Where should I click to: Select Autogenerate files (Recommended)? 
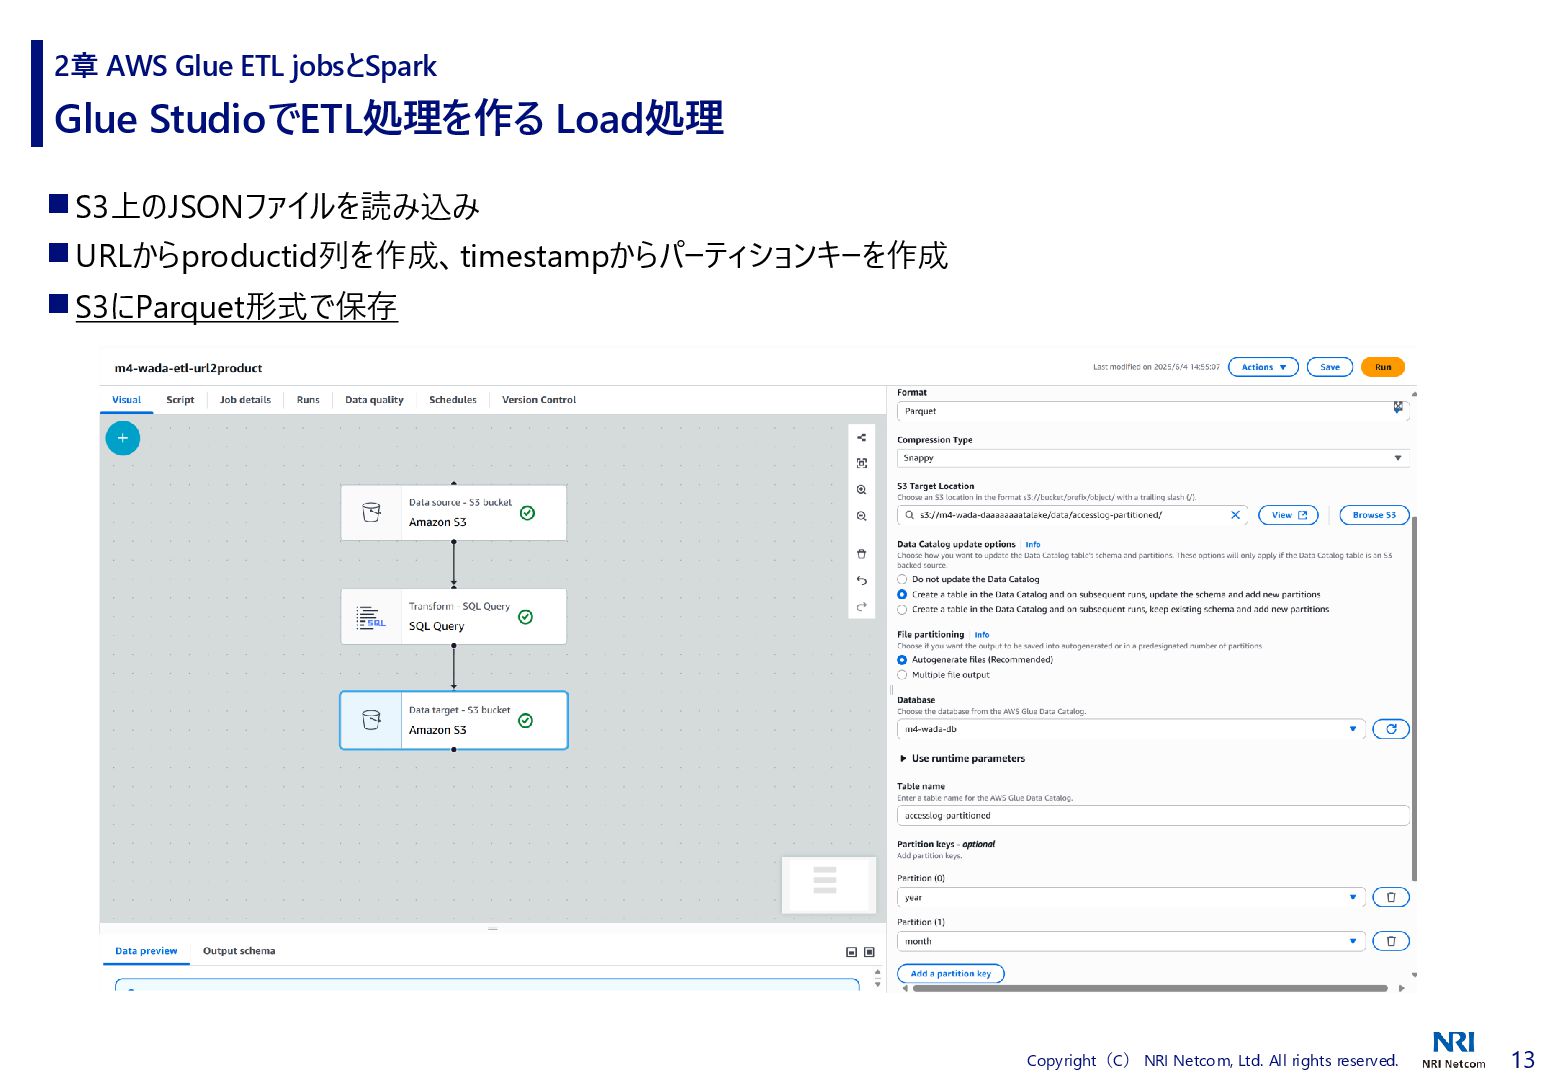click(x=902, y=660)
